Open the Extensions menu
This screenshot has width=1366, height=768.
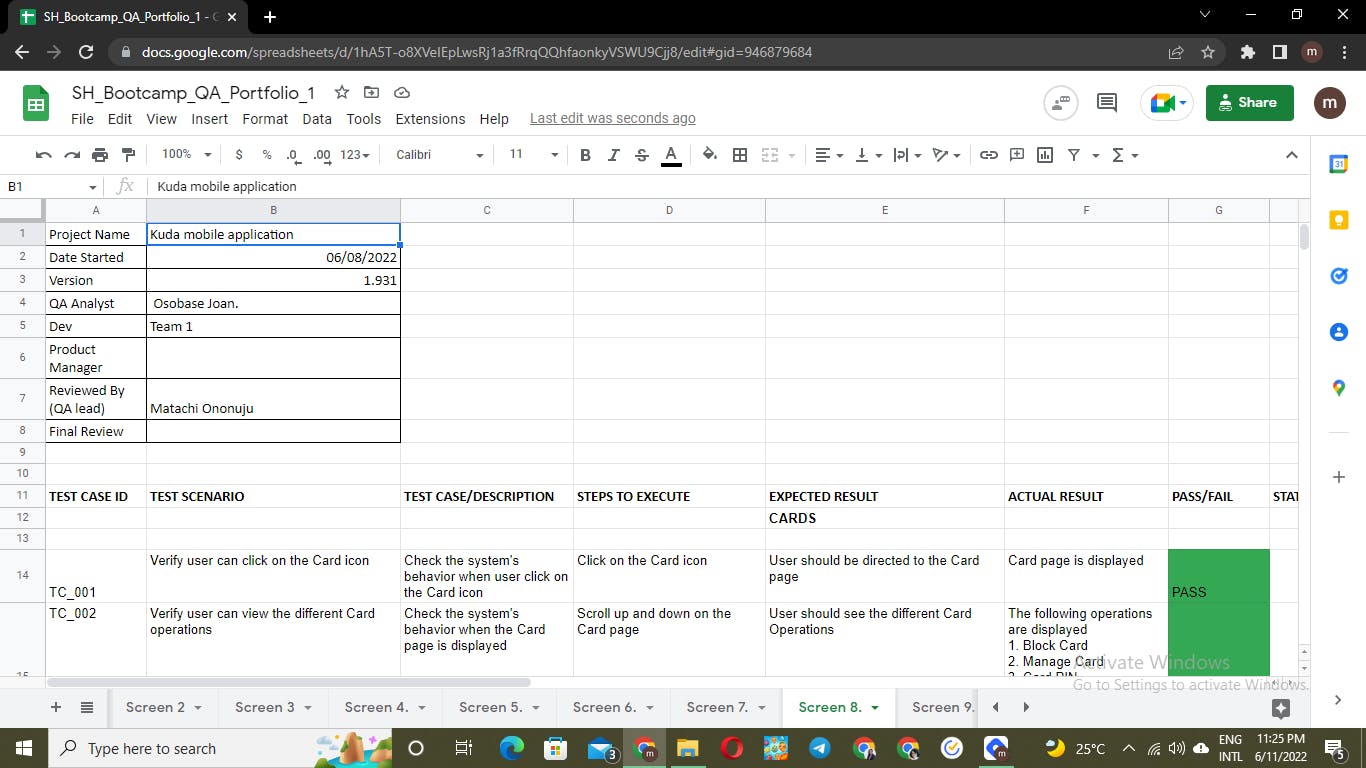coord(430,119)
